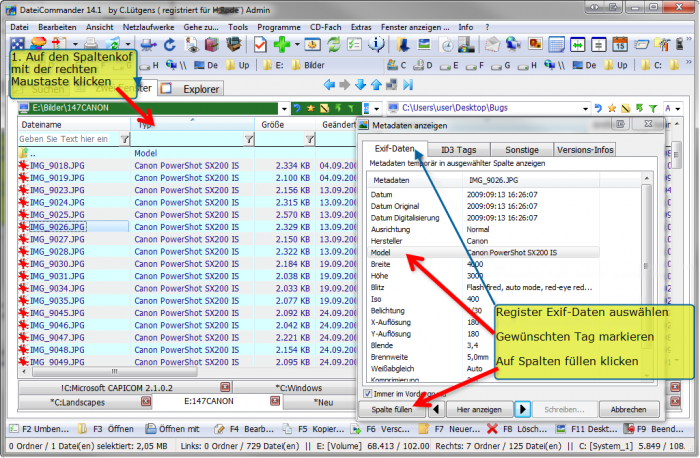Click the filter funnel in Dateiname column

point(124,140)
